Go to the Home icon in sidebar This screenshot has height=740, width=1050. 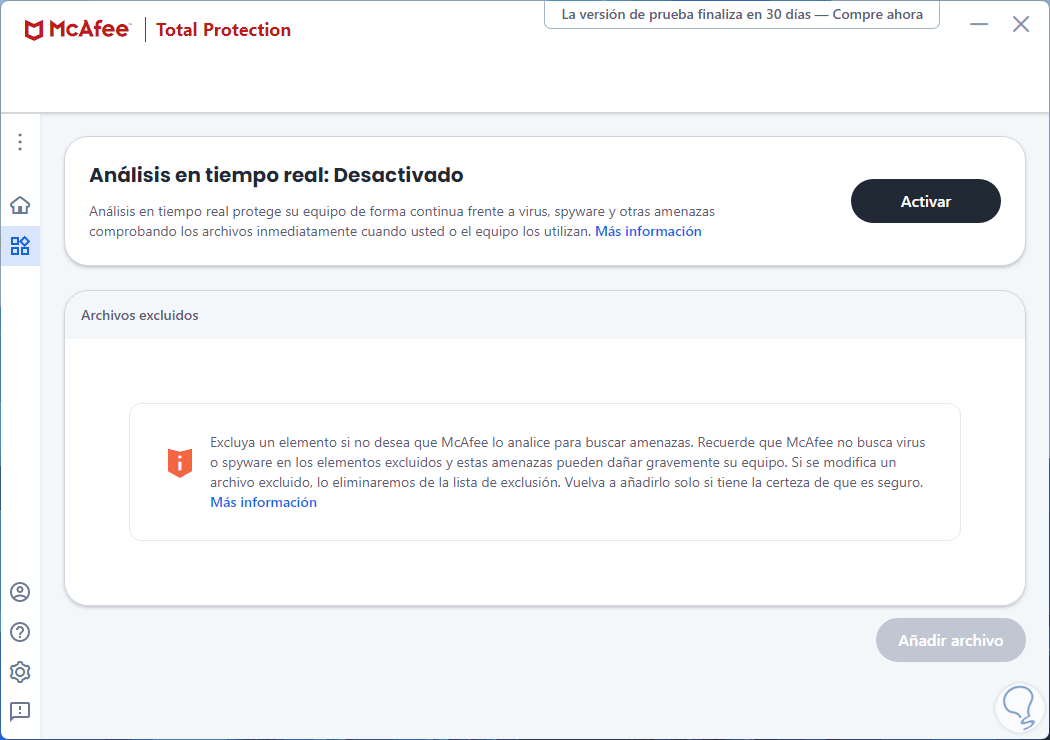point(20,205)
